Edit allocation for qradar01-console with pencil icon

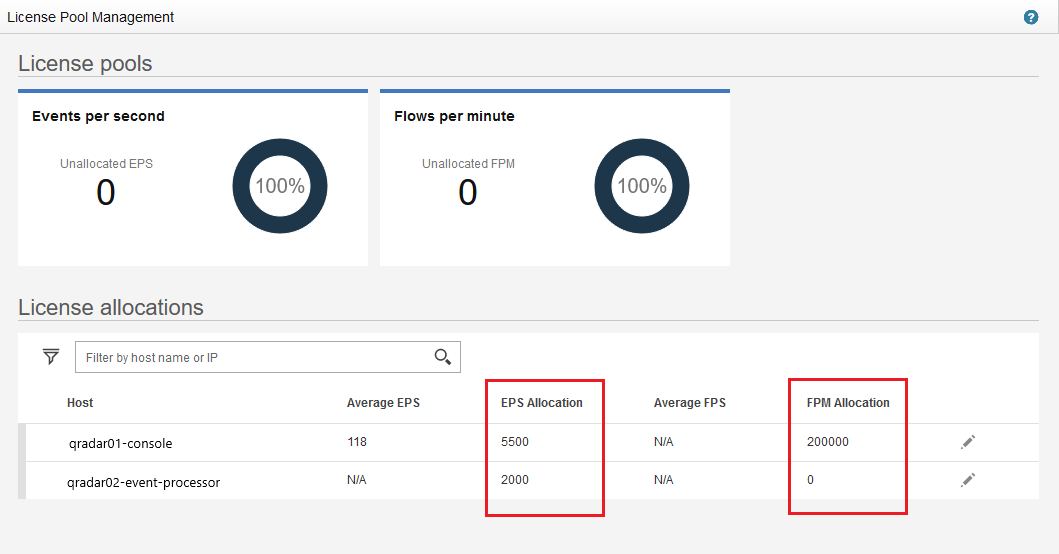click(x=968, y=442)
